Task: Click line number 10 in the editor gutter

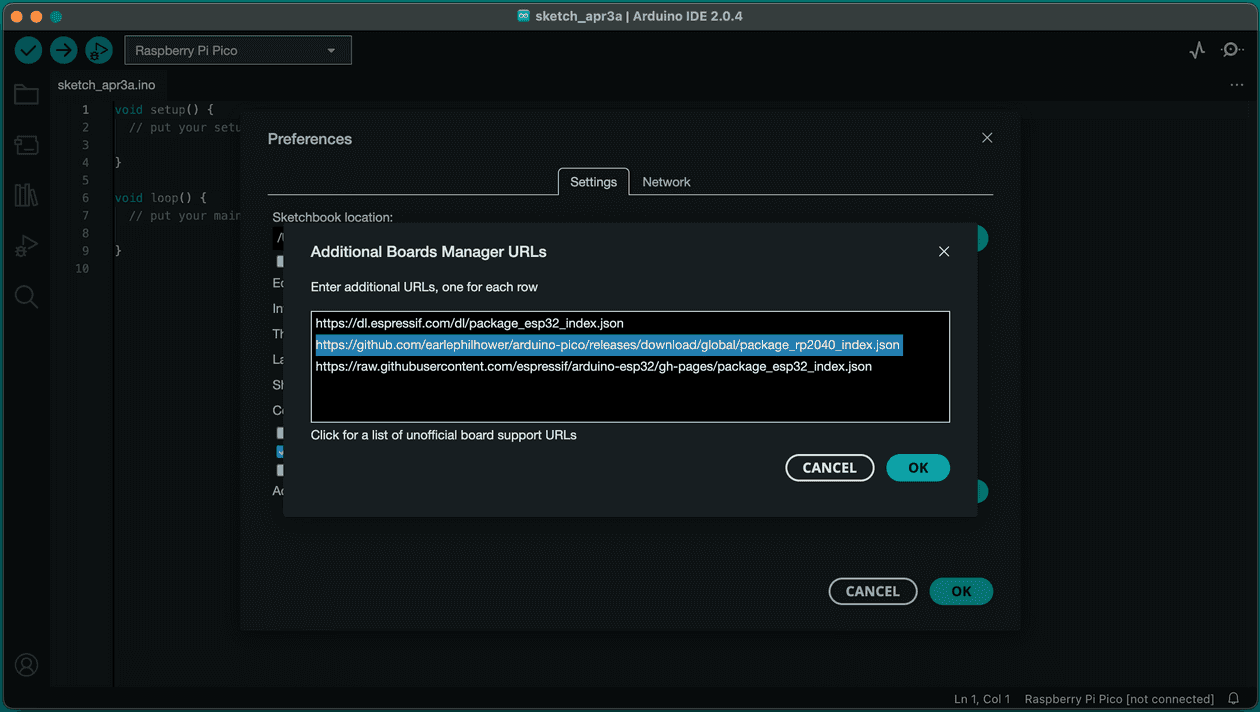Action: click(82, 268)
